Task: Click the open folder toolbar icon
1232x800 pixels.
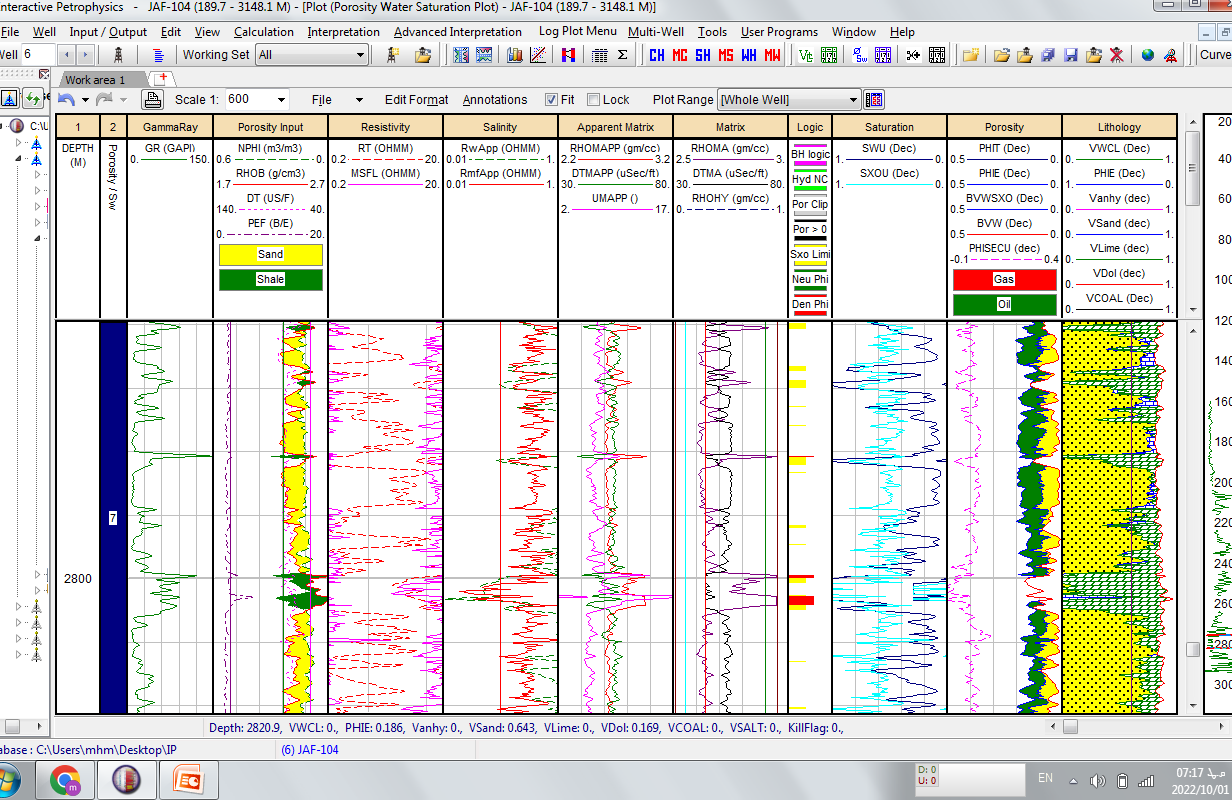Action: click(x=1001, y=55)
